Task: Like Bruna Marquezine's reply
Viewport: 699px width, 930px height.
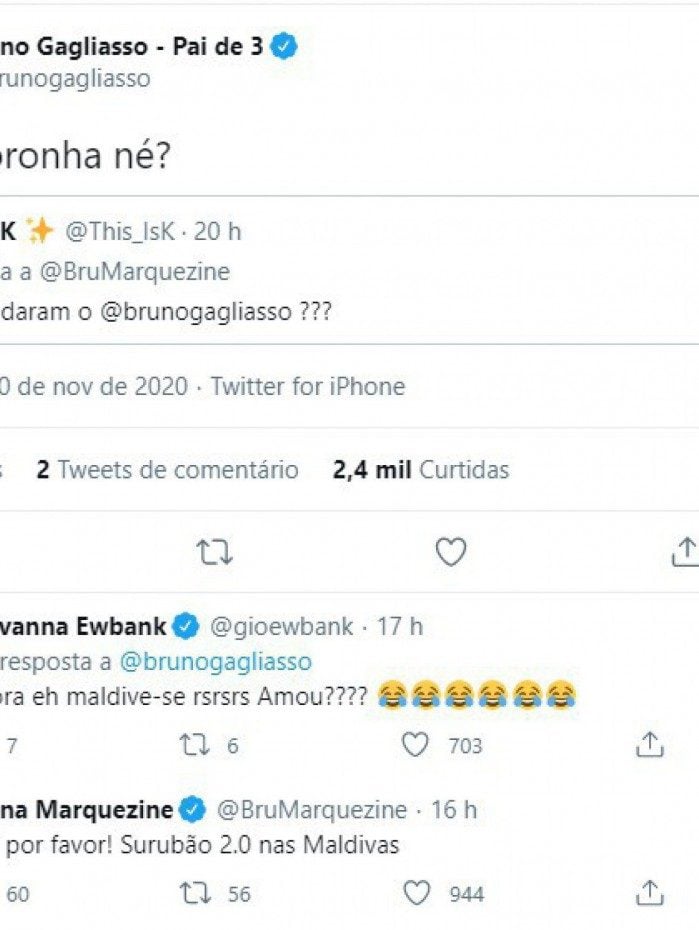Action: 415,893
